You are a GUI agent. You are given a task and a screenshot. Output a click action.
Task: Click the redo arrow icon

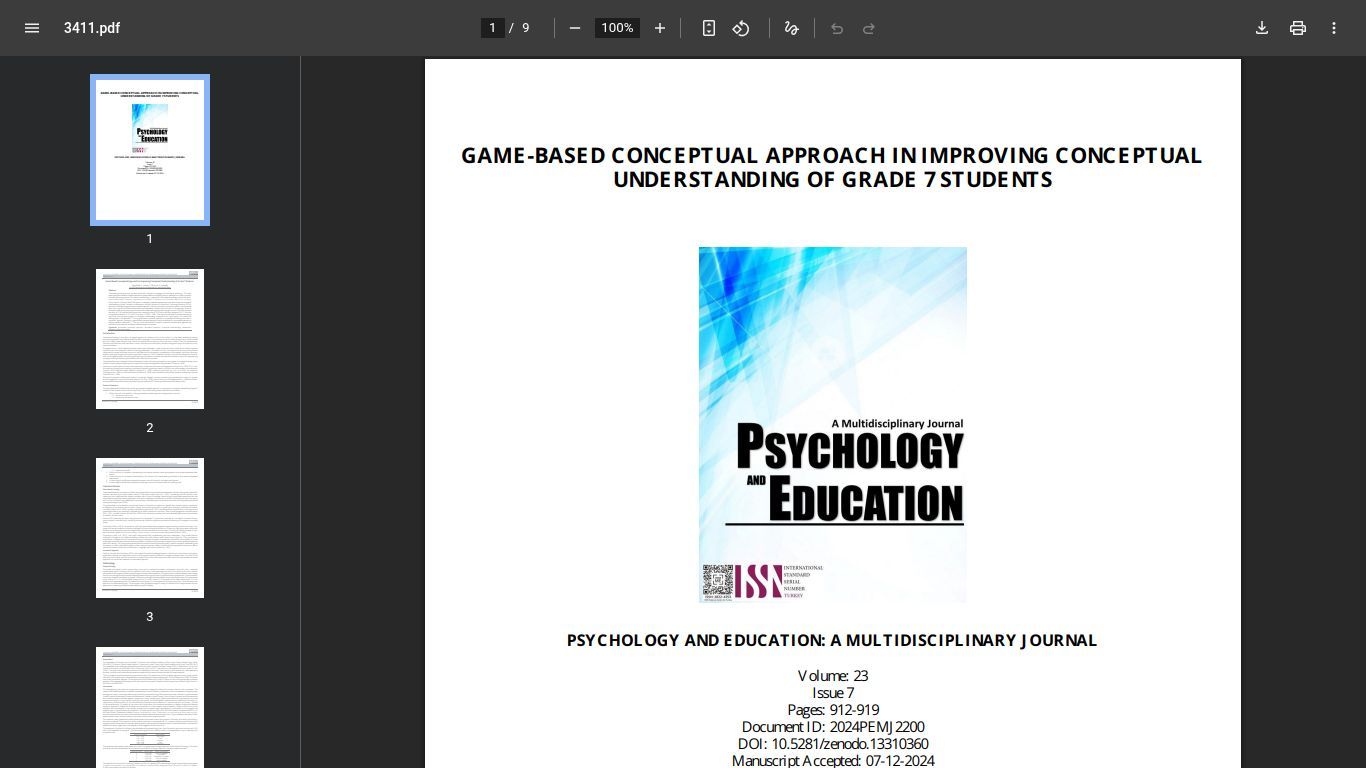point(869,28)
